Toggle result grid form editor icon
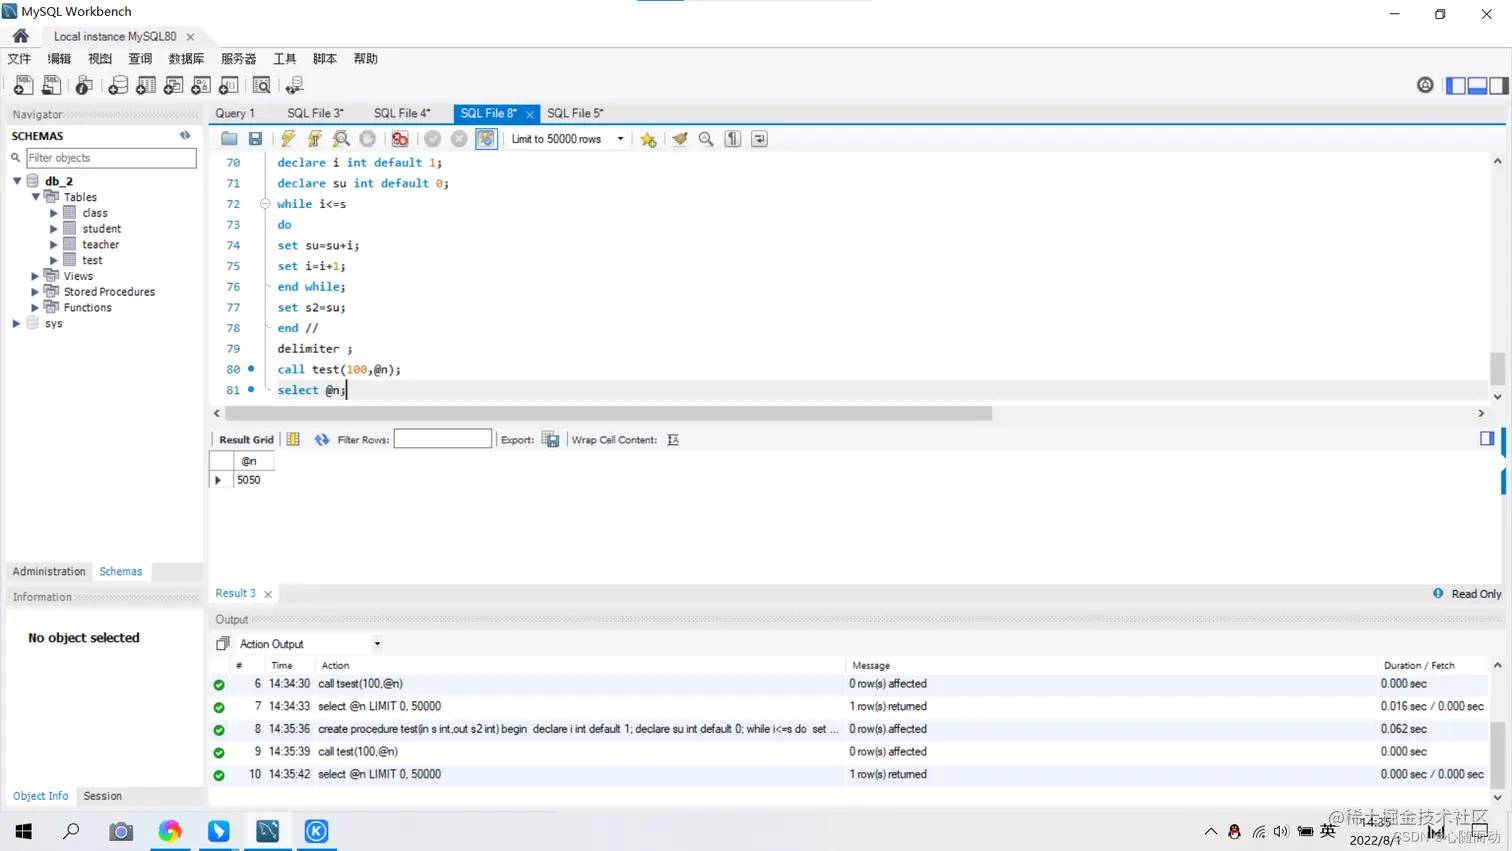This screenshot has width=1512, height=851. [293, 440]
